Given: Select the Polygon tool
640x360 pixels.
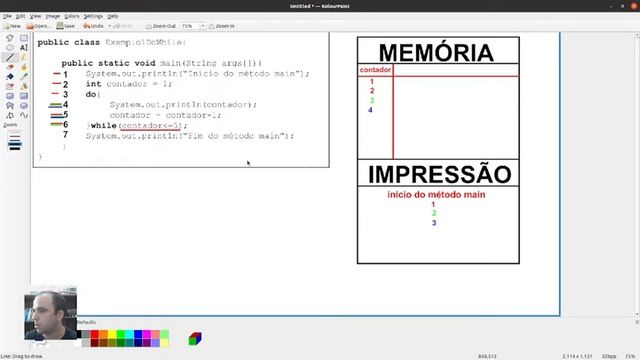Looking at the screenshot, I should [10, 106].
